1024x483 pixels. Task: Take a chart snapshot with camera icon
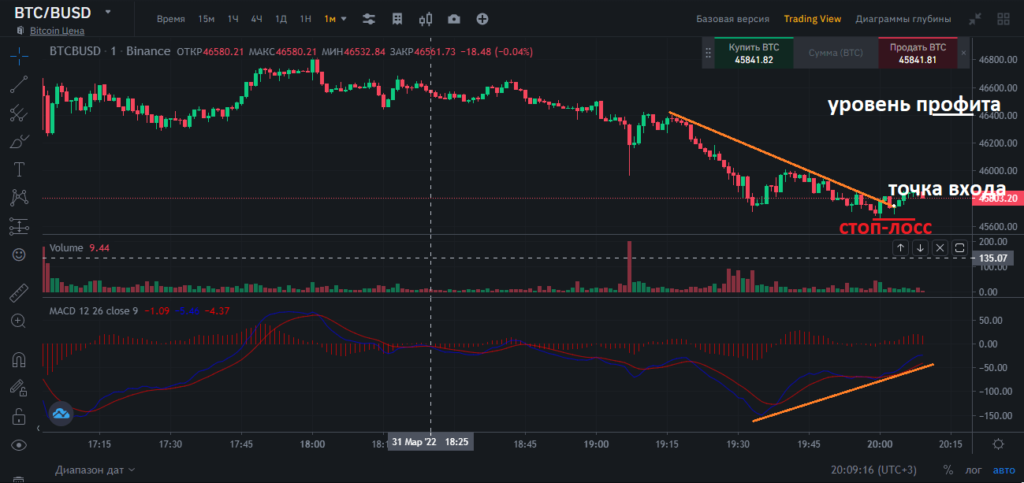(455, 19)
